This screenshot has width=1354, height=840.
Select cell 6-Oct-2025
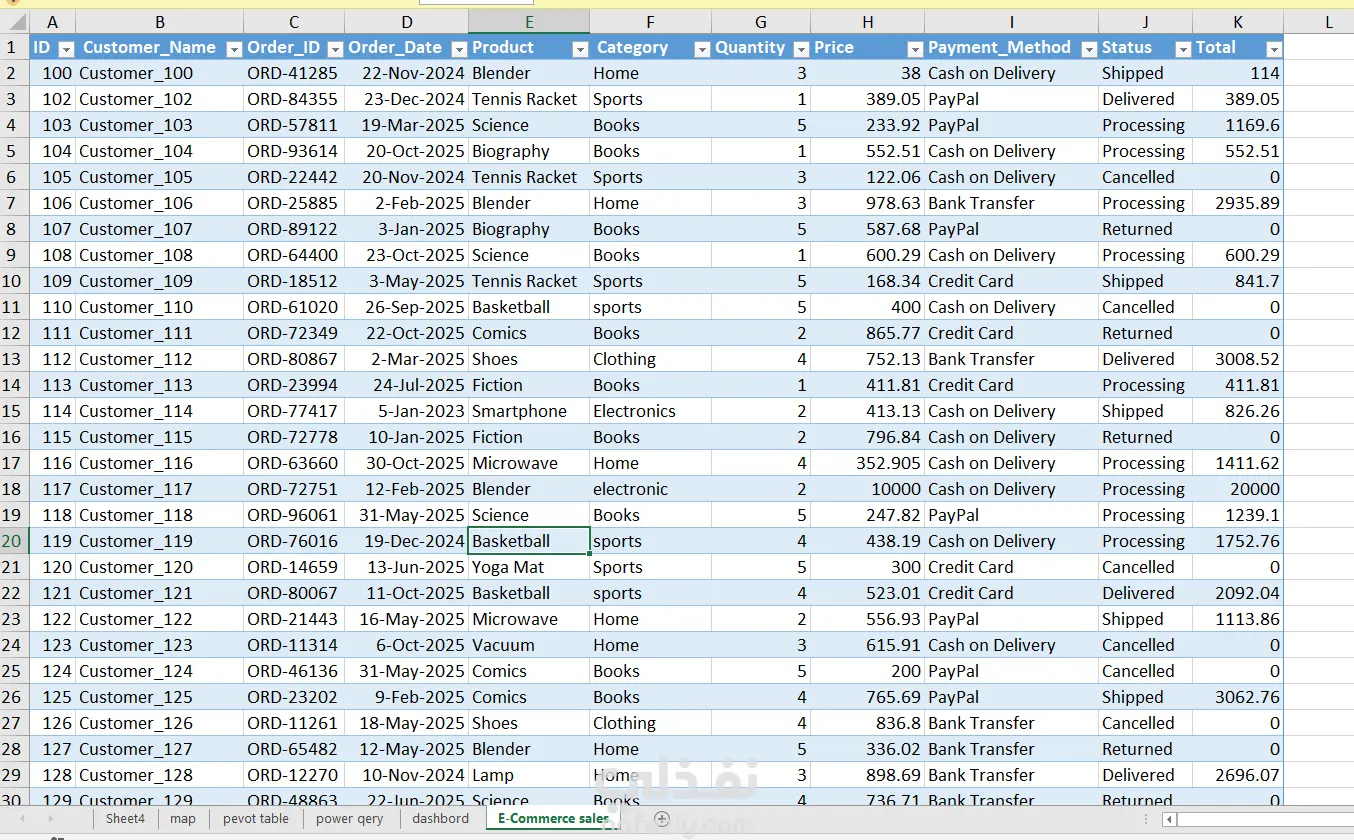[406, 645]
